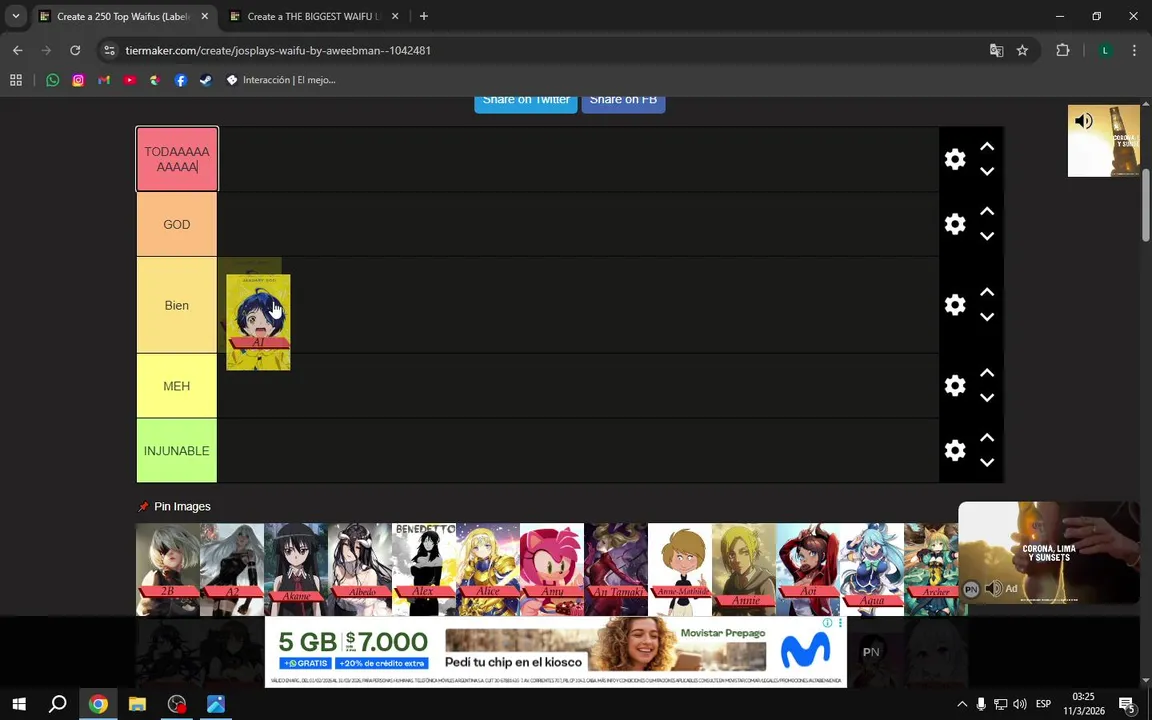This screenshot has width=1152, height=720.
Task: Mute the floating Corona Lima y Sunsets video
Action: click(993, 588)
